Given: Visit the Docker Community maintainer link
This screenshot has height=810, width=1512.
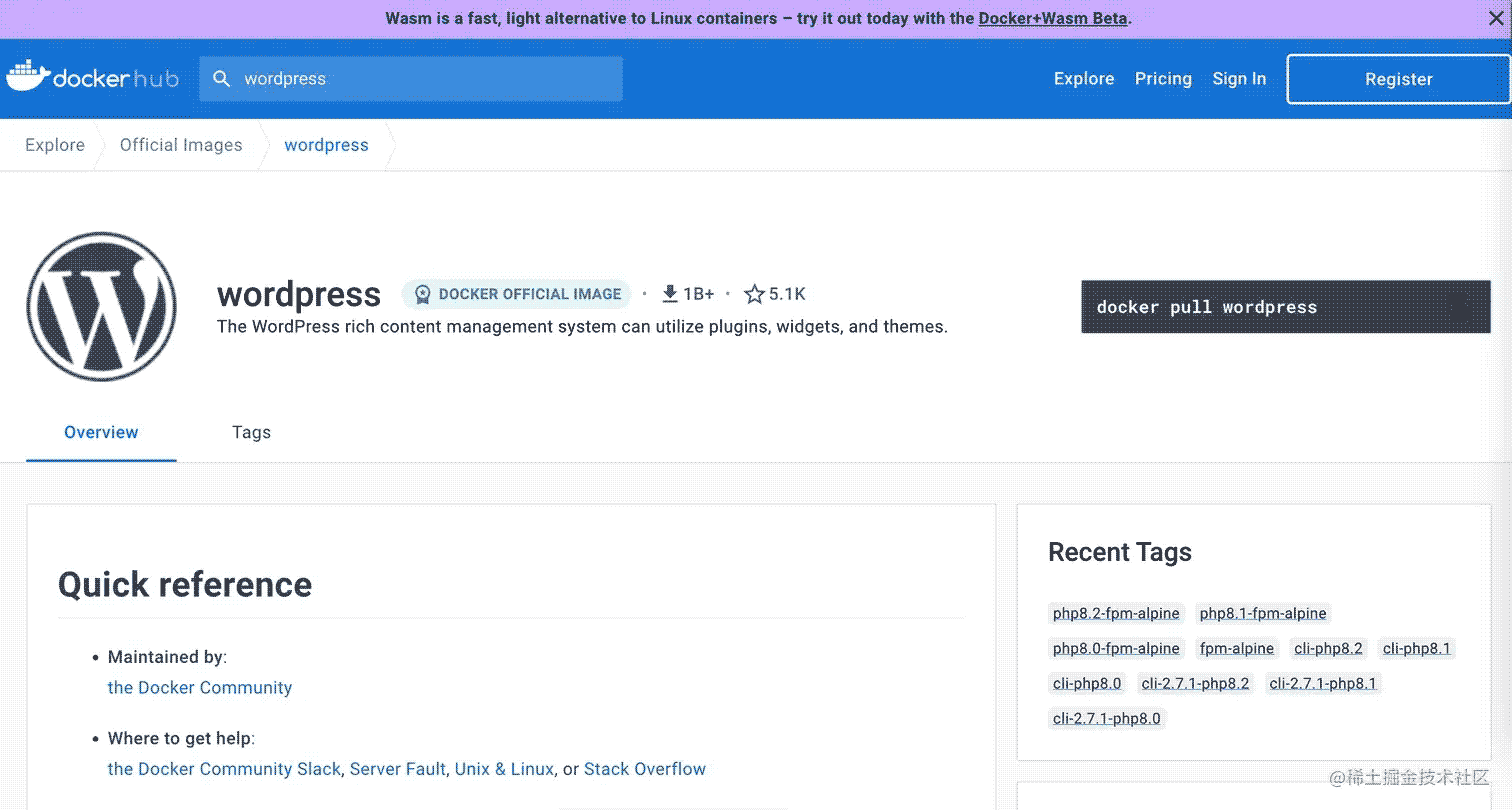Looking at the screenshot, I should (200, 688).
